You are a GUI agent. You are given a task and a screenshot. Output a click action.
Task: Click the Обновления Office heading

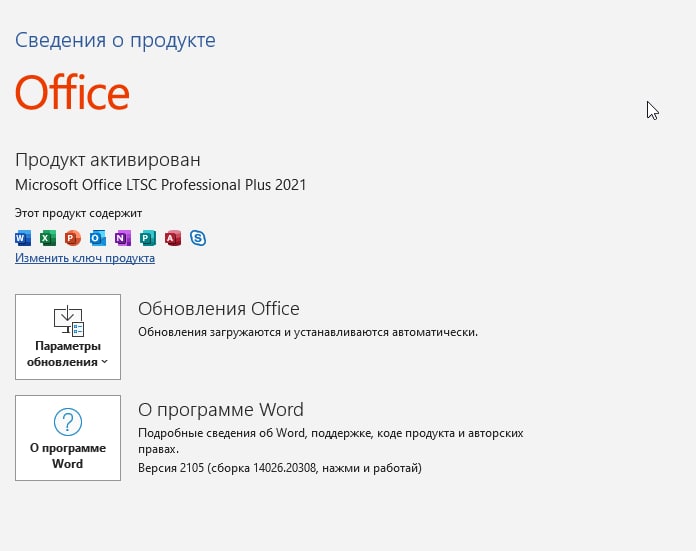[x=219, y=309]
